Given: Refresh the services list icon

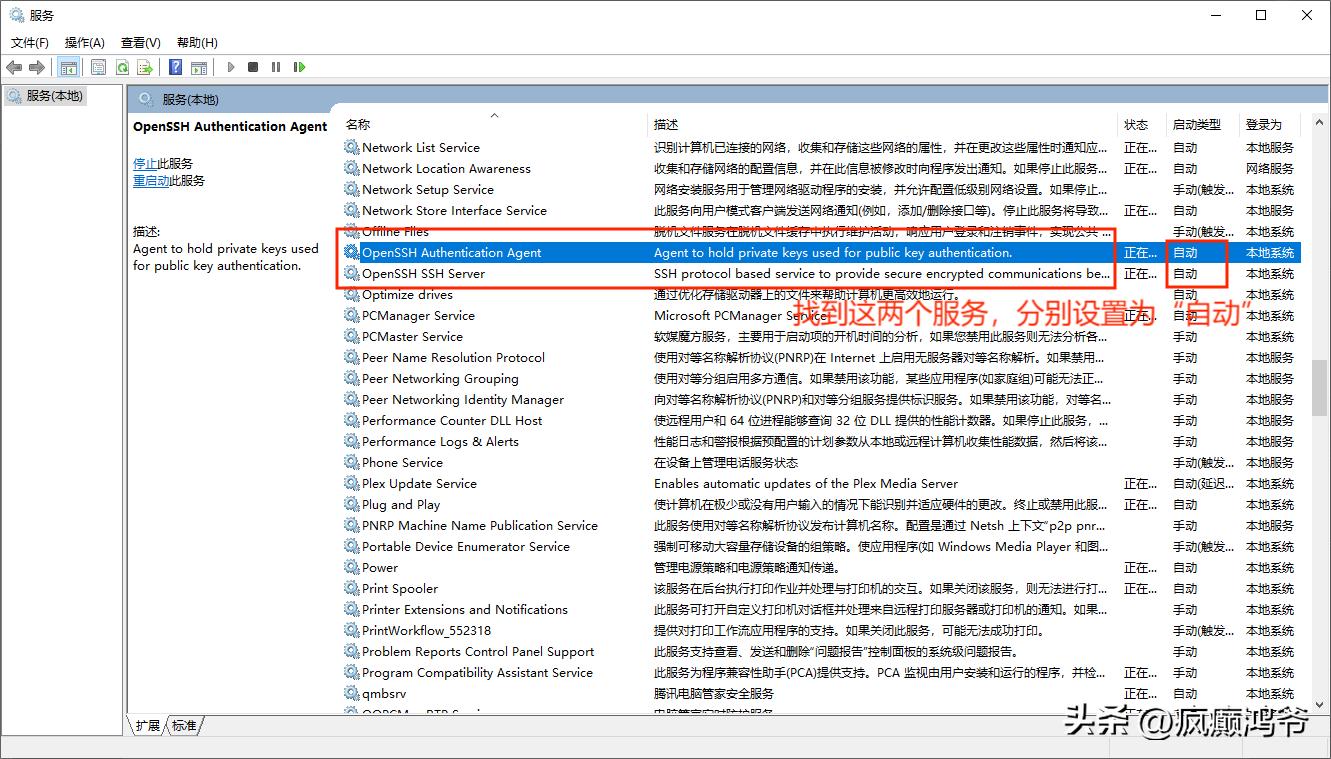Looking at the screenshot, I should (x=122, y=67).
